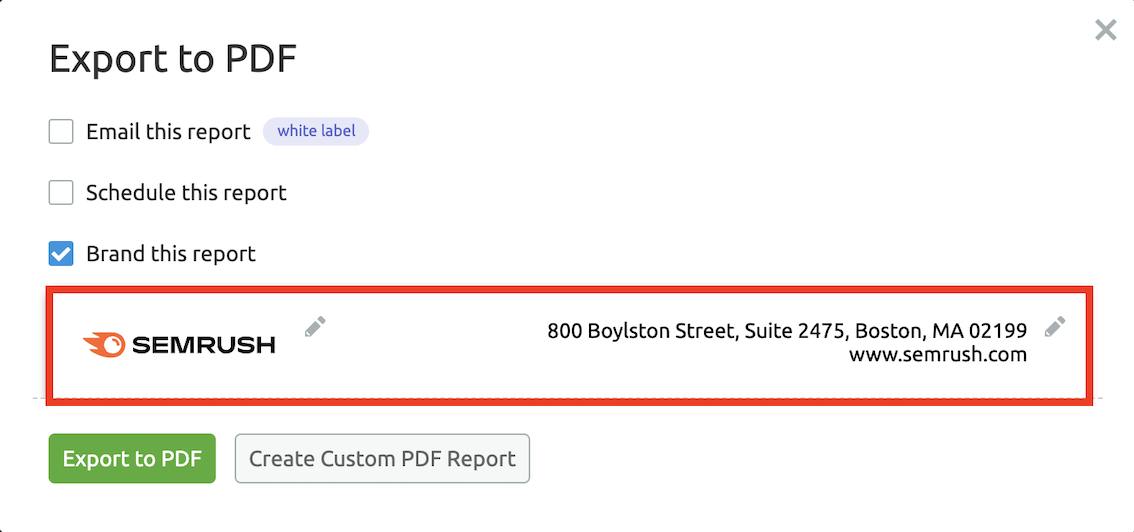Click the Export to PDF dialog heading
Viewport: 1134px width, 532px height.
click(173, 60)
